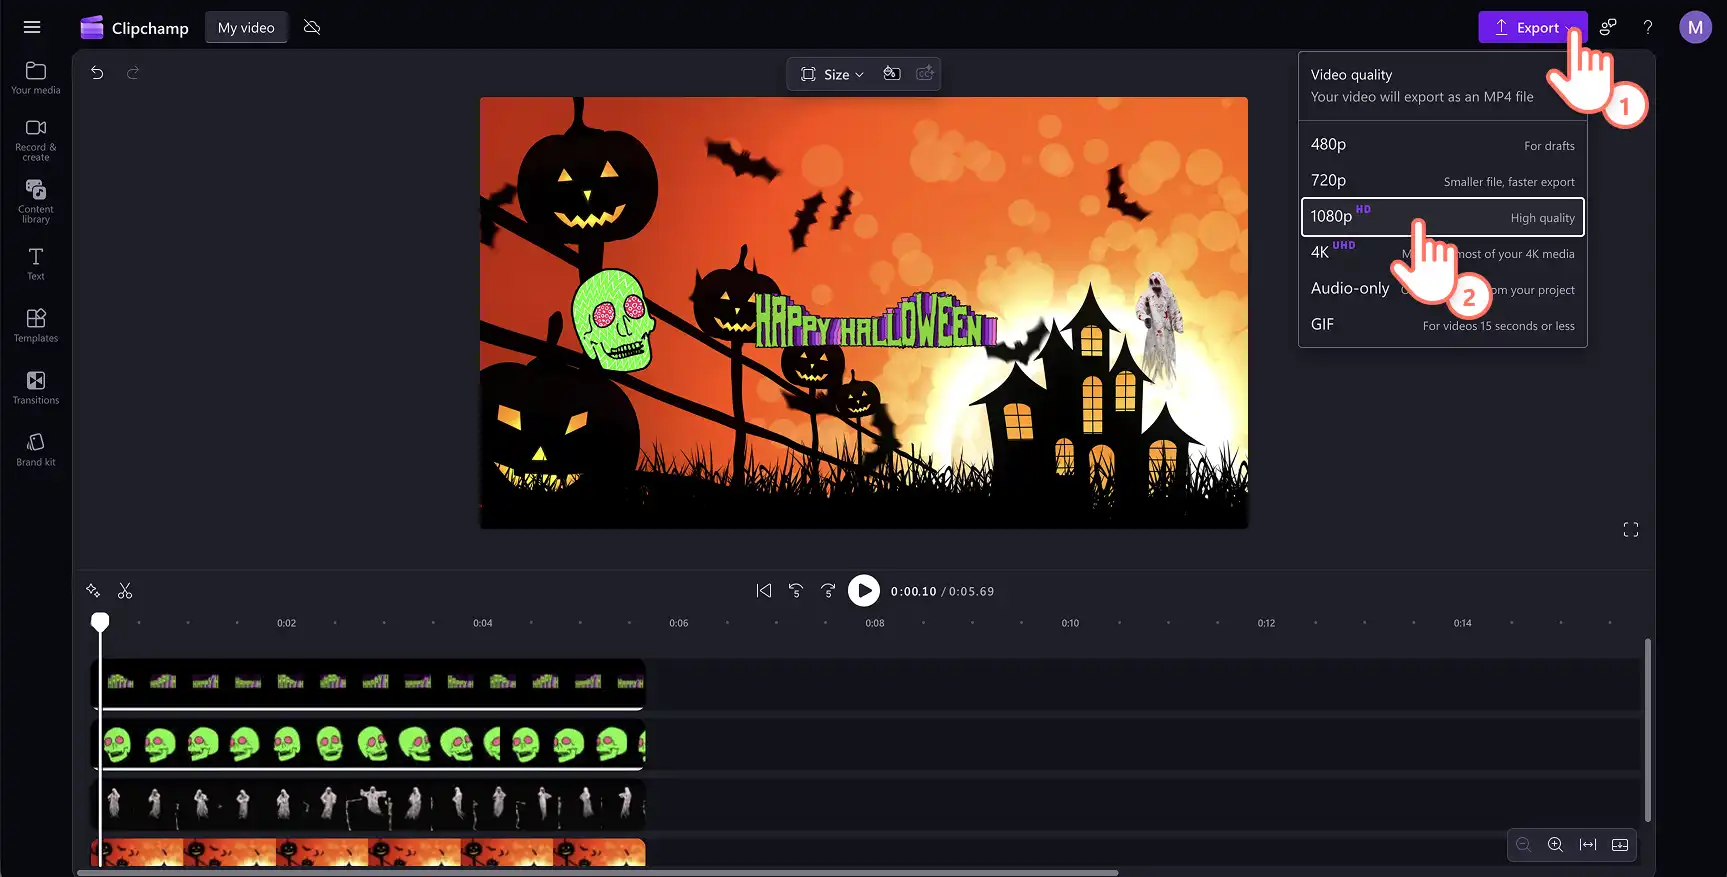The image size is (1727, 877).
Task: Play the video preview
Action: 864,591
